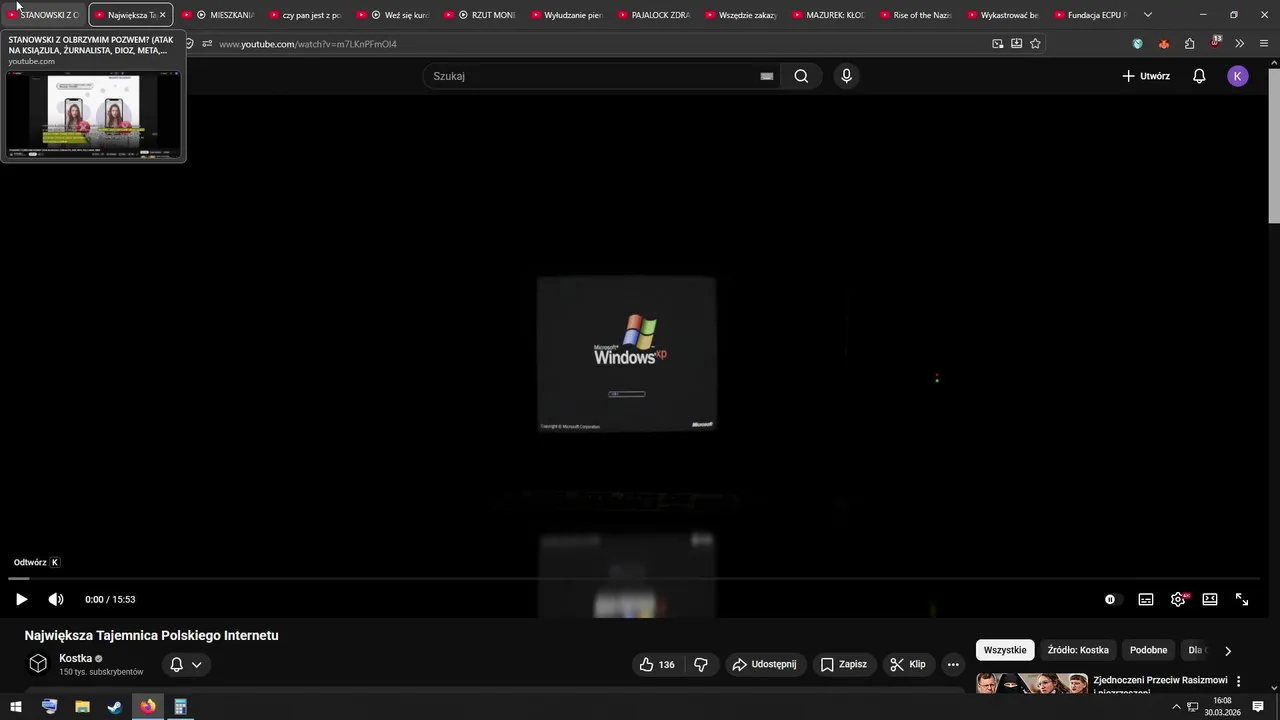Switch to Rise of the Nazis tab

915,15
